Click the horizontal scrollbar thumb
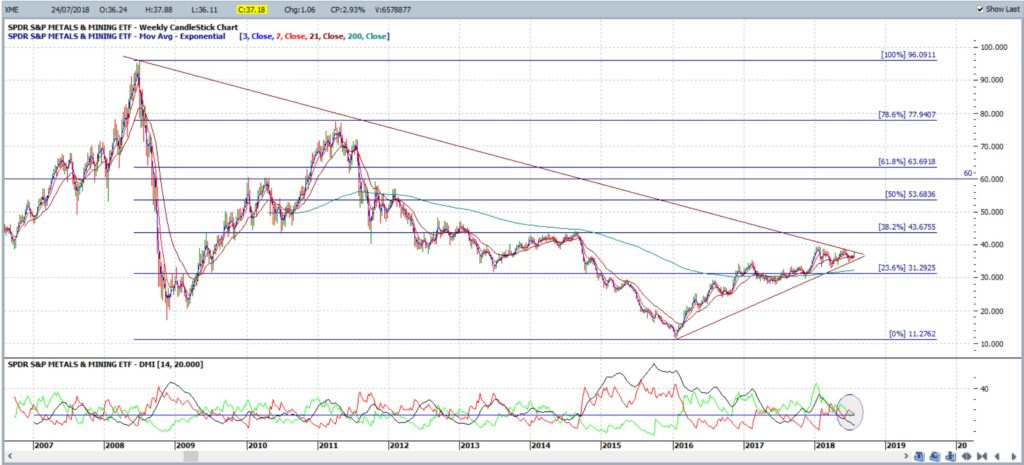1024x465 pixels. click(191, 456)
